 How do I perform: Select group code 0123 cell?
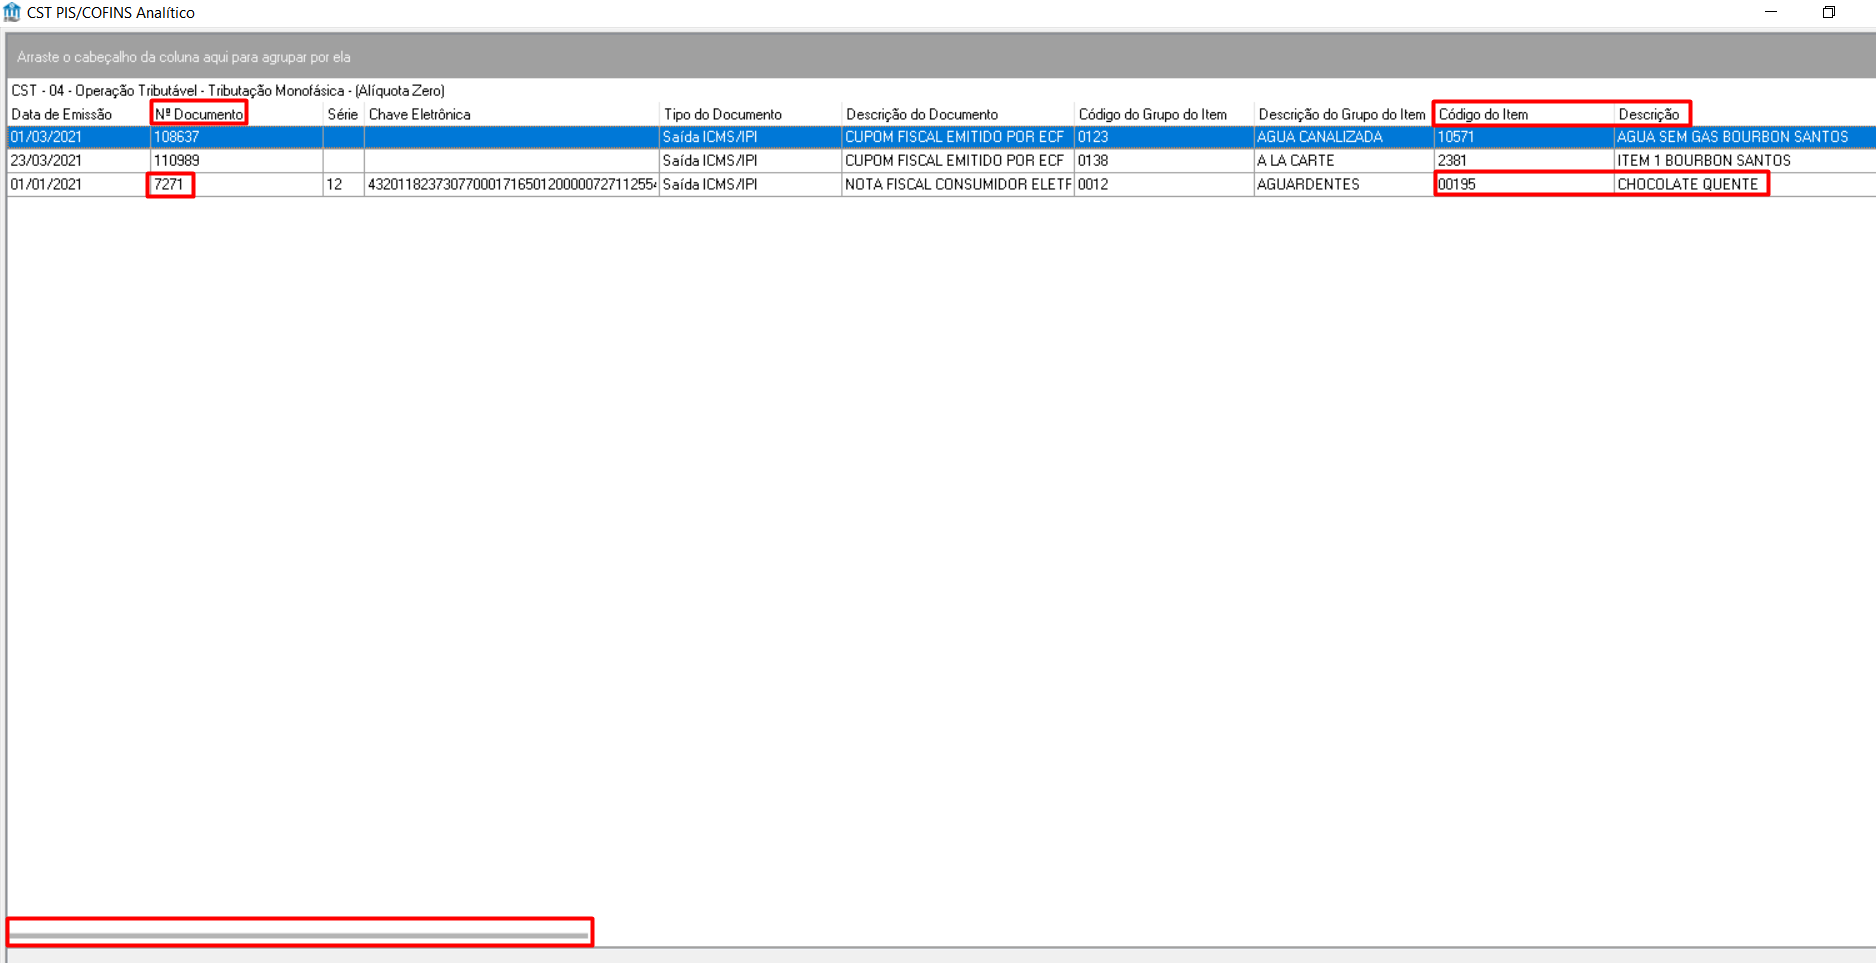coord(1164,137)
